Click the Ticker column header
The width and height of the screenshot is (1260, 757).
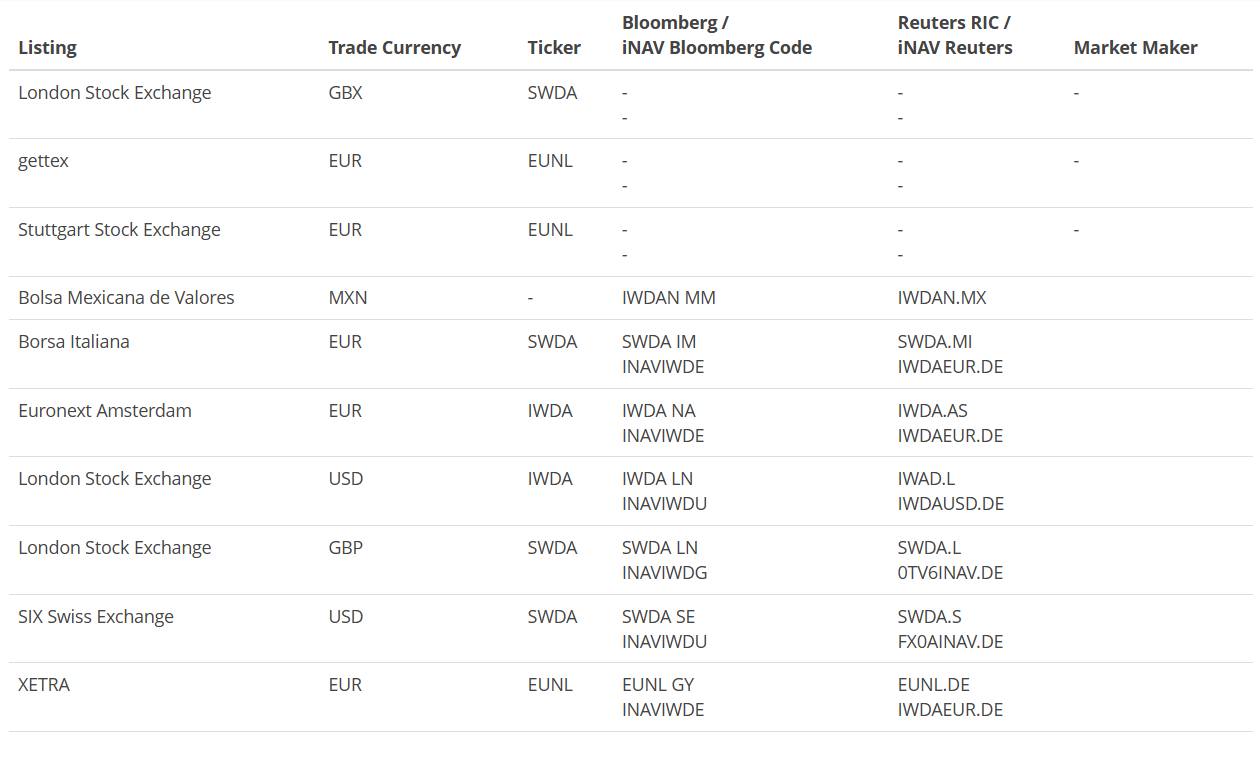[x=554, y=48]
